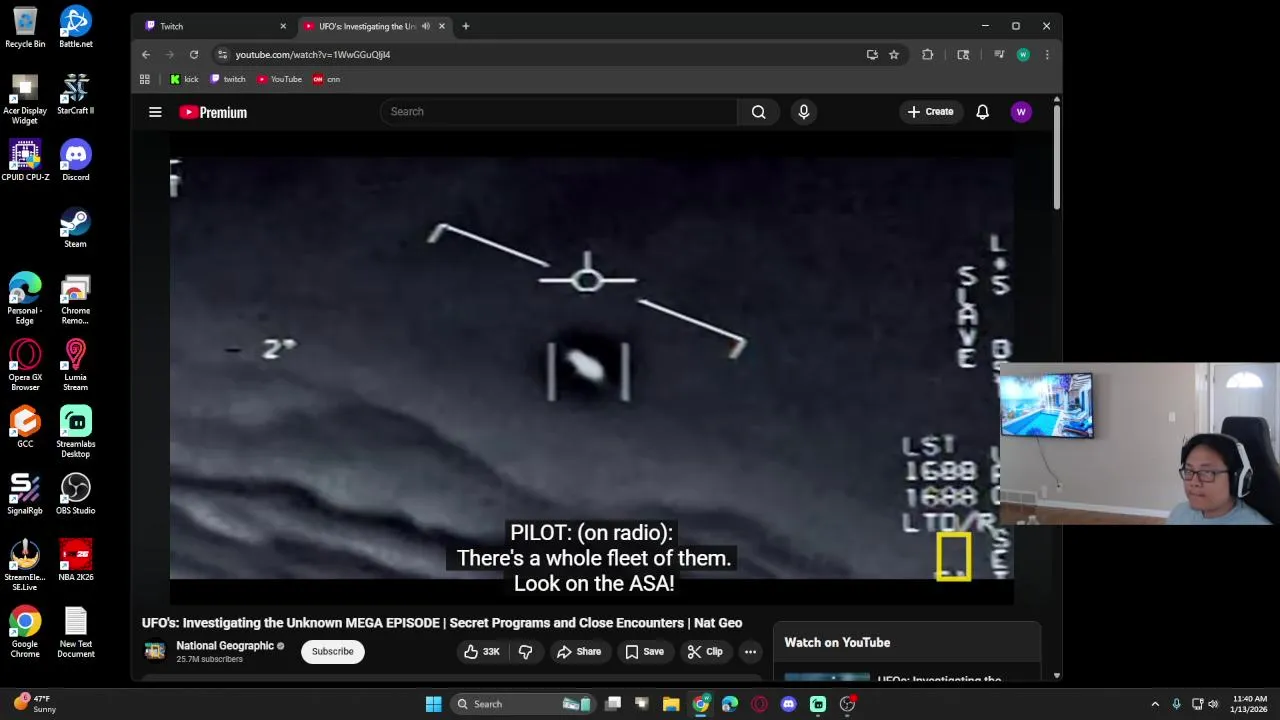Open the Chrome apps grid shortcut
This screenshot has height=720, width=1280.
point(145,79)
